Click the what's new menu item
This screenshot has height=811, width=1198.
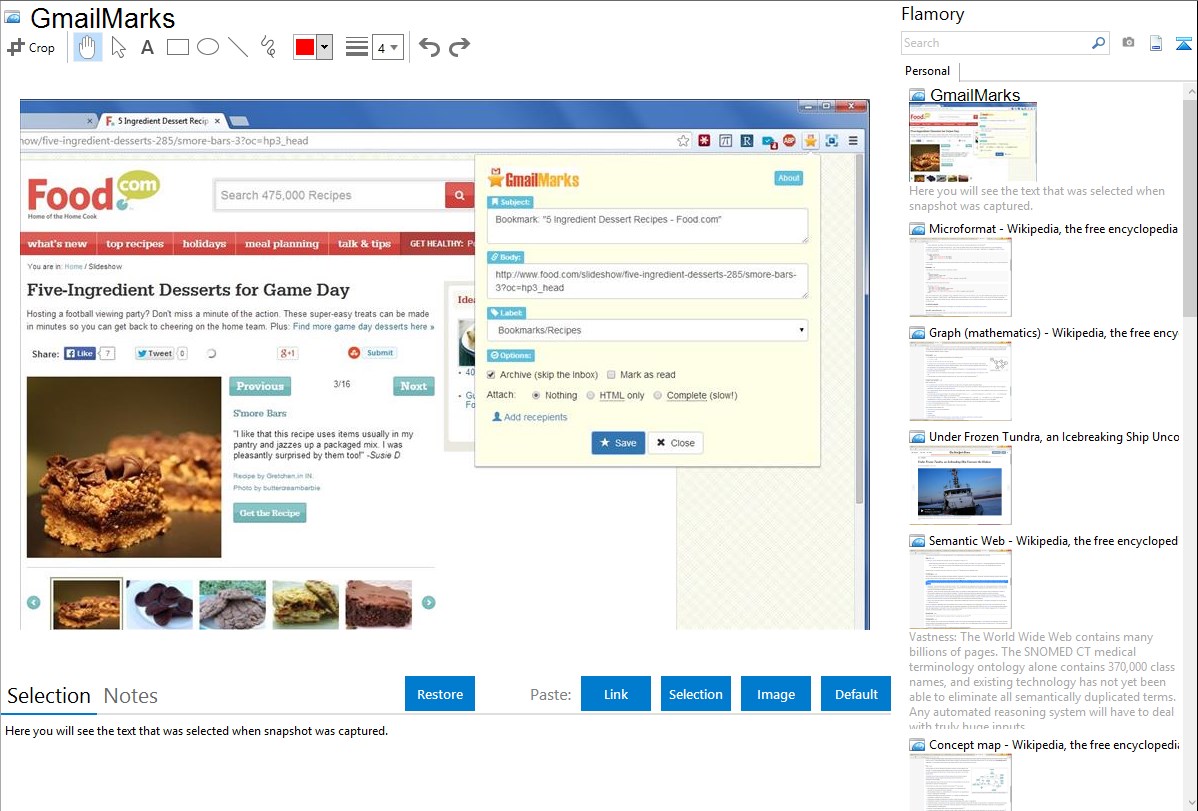point(58,244)
